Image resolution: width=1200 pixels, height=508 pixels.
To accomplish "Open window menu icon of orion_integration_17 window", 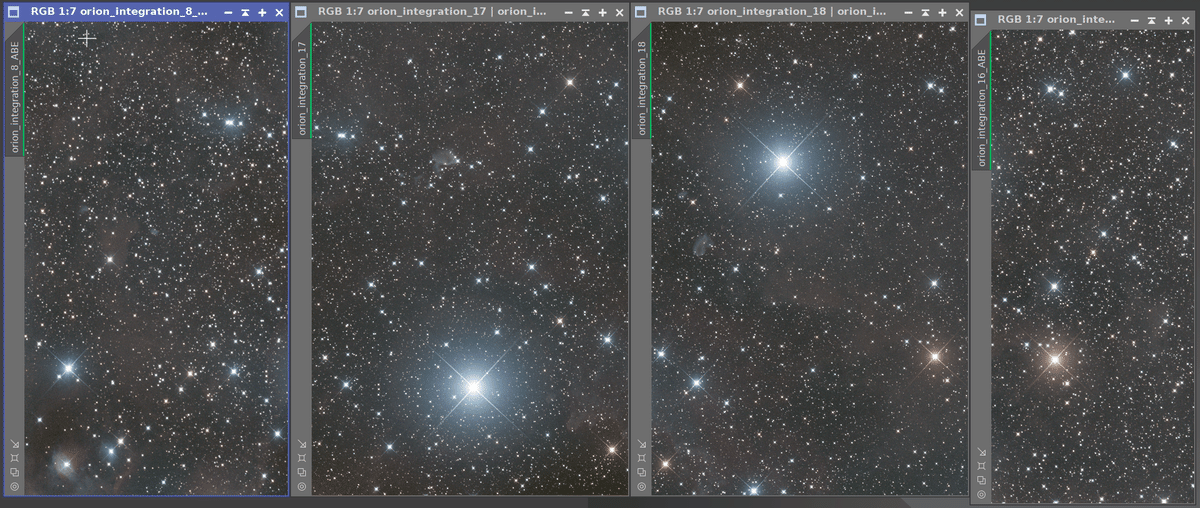I will click(301, 12).
